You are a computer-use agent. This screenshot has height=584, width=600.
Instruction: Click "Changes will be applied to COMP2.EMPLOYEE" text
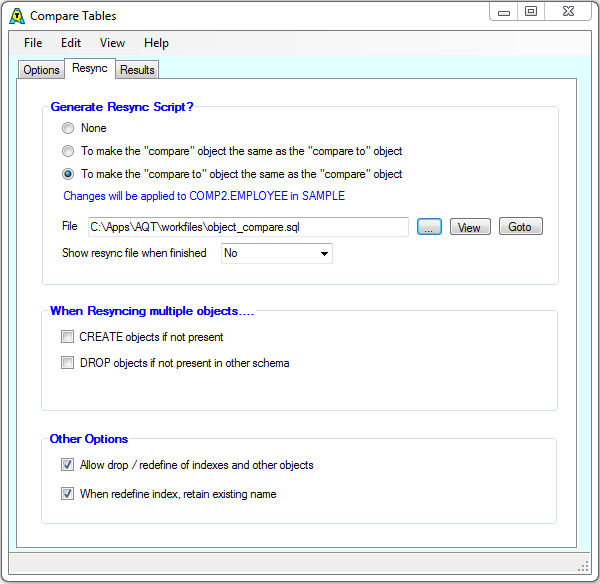tap(204, 196)
